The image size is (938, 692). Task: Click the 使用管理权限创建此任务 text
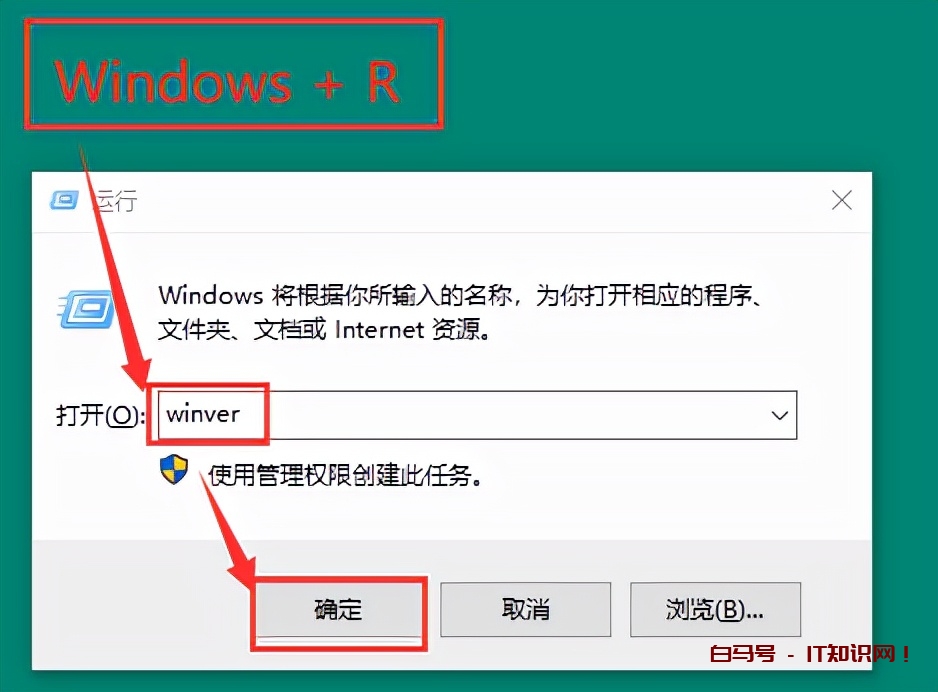(345, 475)
